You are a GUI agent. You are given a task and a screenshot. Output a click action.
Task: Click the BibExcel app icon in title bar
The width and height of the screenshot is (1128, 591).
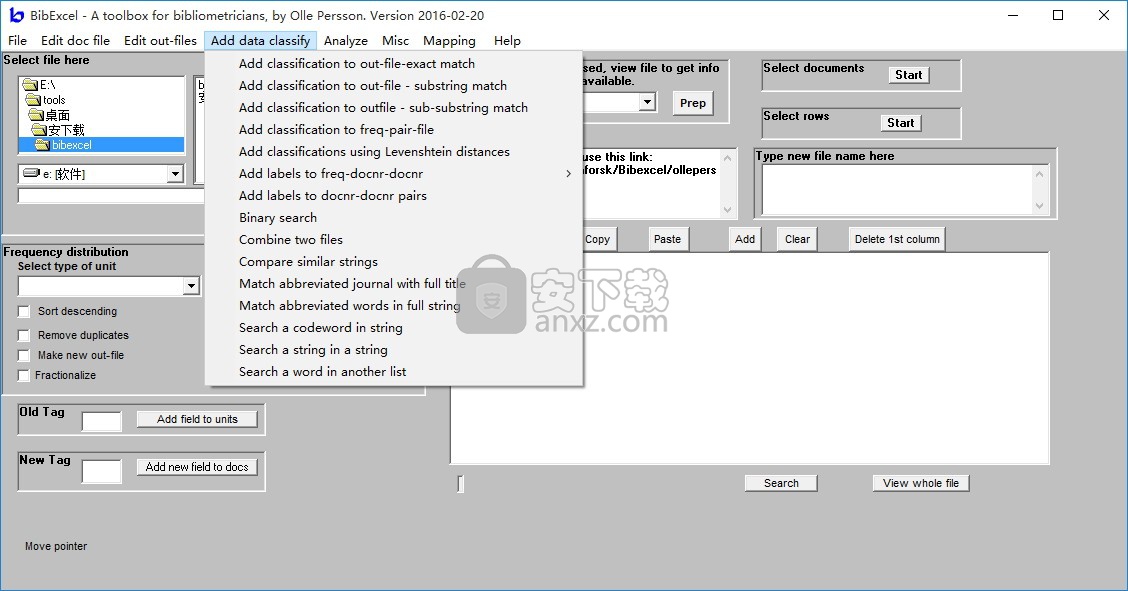coord(16,15)
